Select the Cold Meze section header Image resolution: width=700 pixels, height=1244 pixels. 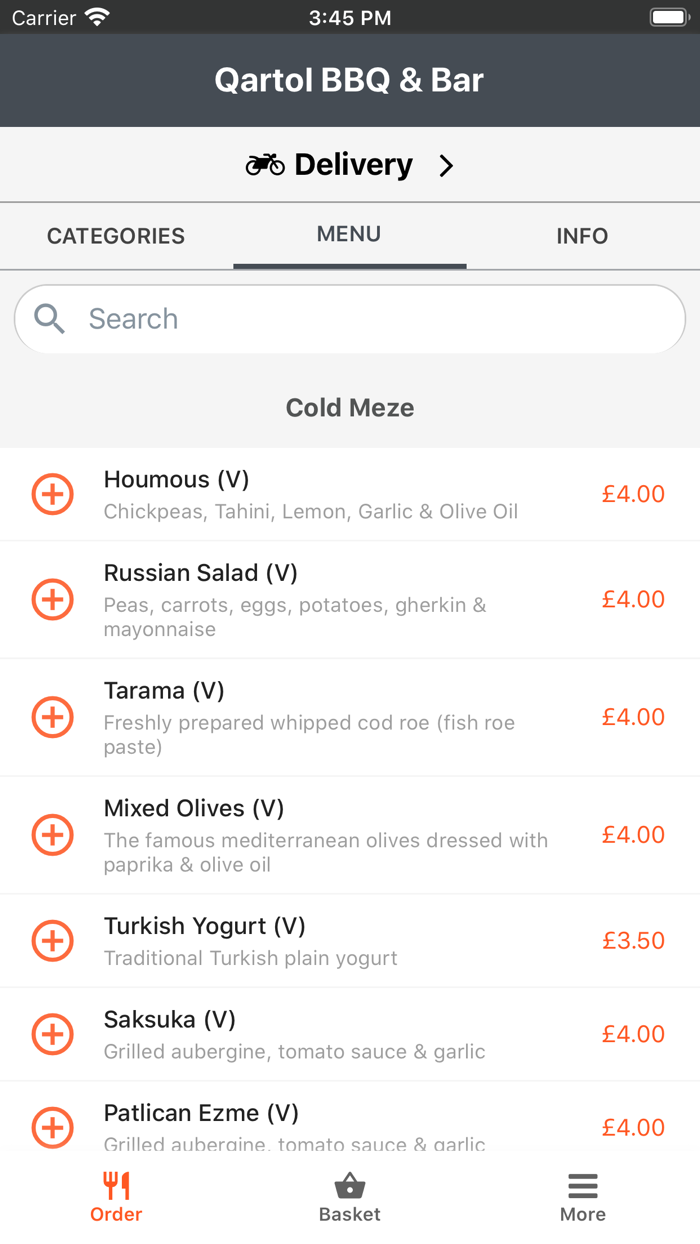349,407
